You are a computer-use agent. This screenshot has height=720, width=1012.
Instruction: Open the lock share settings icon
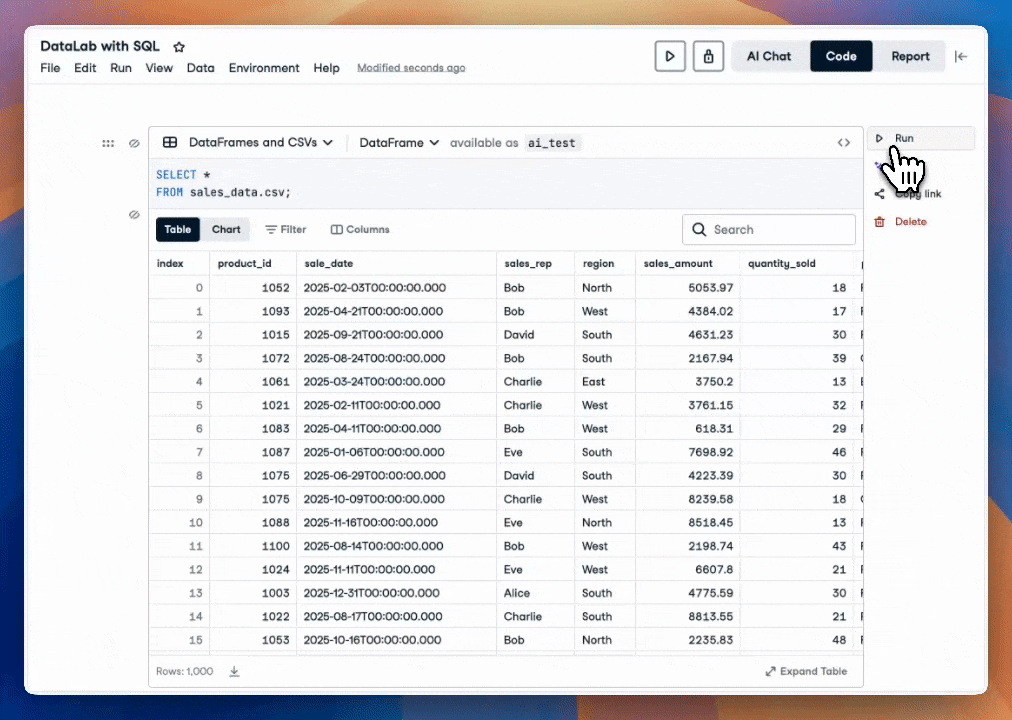708,56
